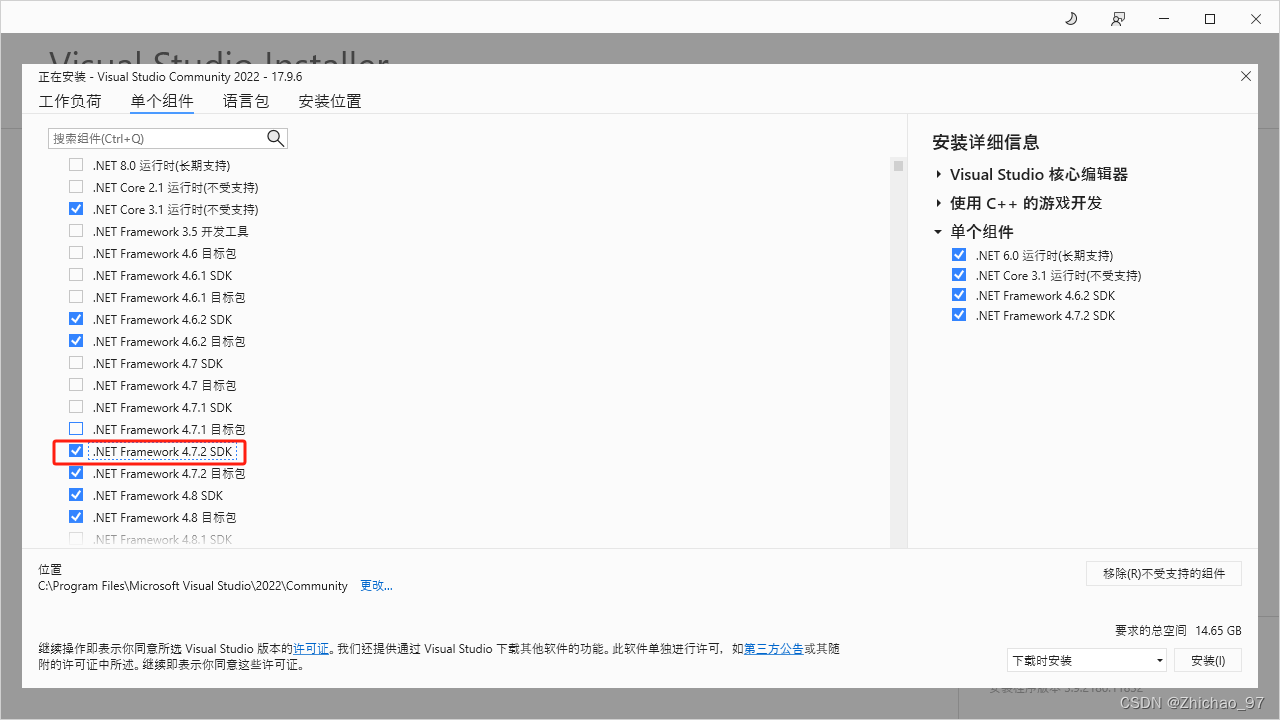Open the 语言包 tab

point(246,101)
